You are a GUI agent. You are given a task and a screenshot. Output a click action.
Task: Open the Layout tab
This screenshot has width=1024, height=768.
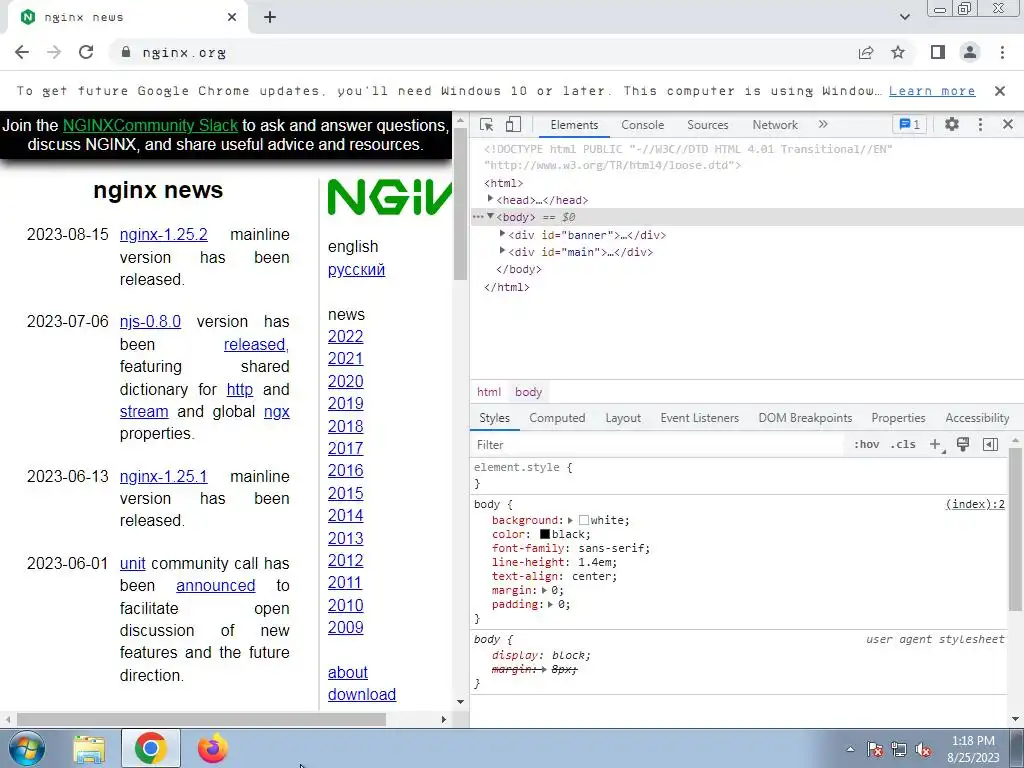[x=623, y=418]
